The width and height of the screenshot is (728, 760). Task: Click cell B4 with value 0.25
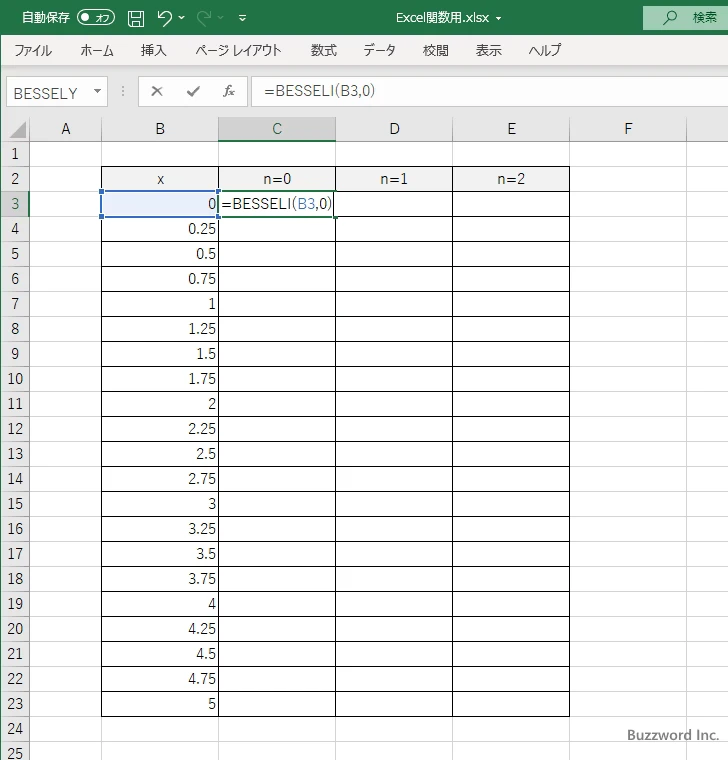point(160,229)
